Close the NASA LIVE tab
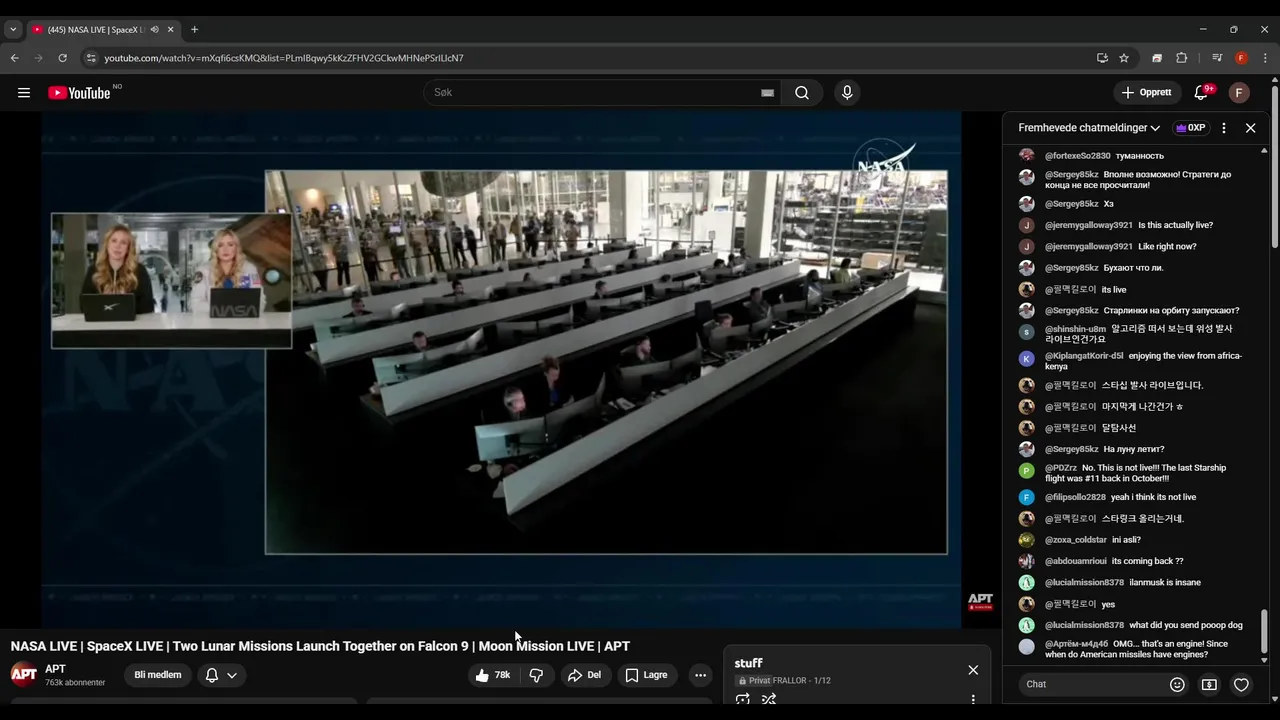This screenshot has height=720, width=1280. [x=169, y=30]
